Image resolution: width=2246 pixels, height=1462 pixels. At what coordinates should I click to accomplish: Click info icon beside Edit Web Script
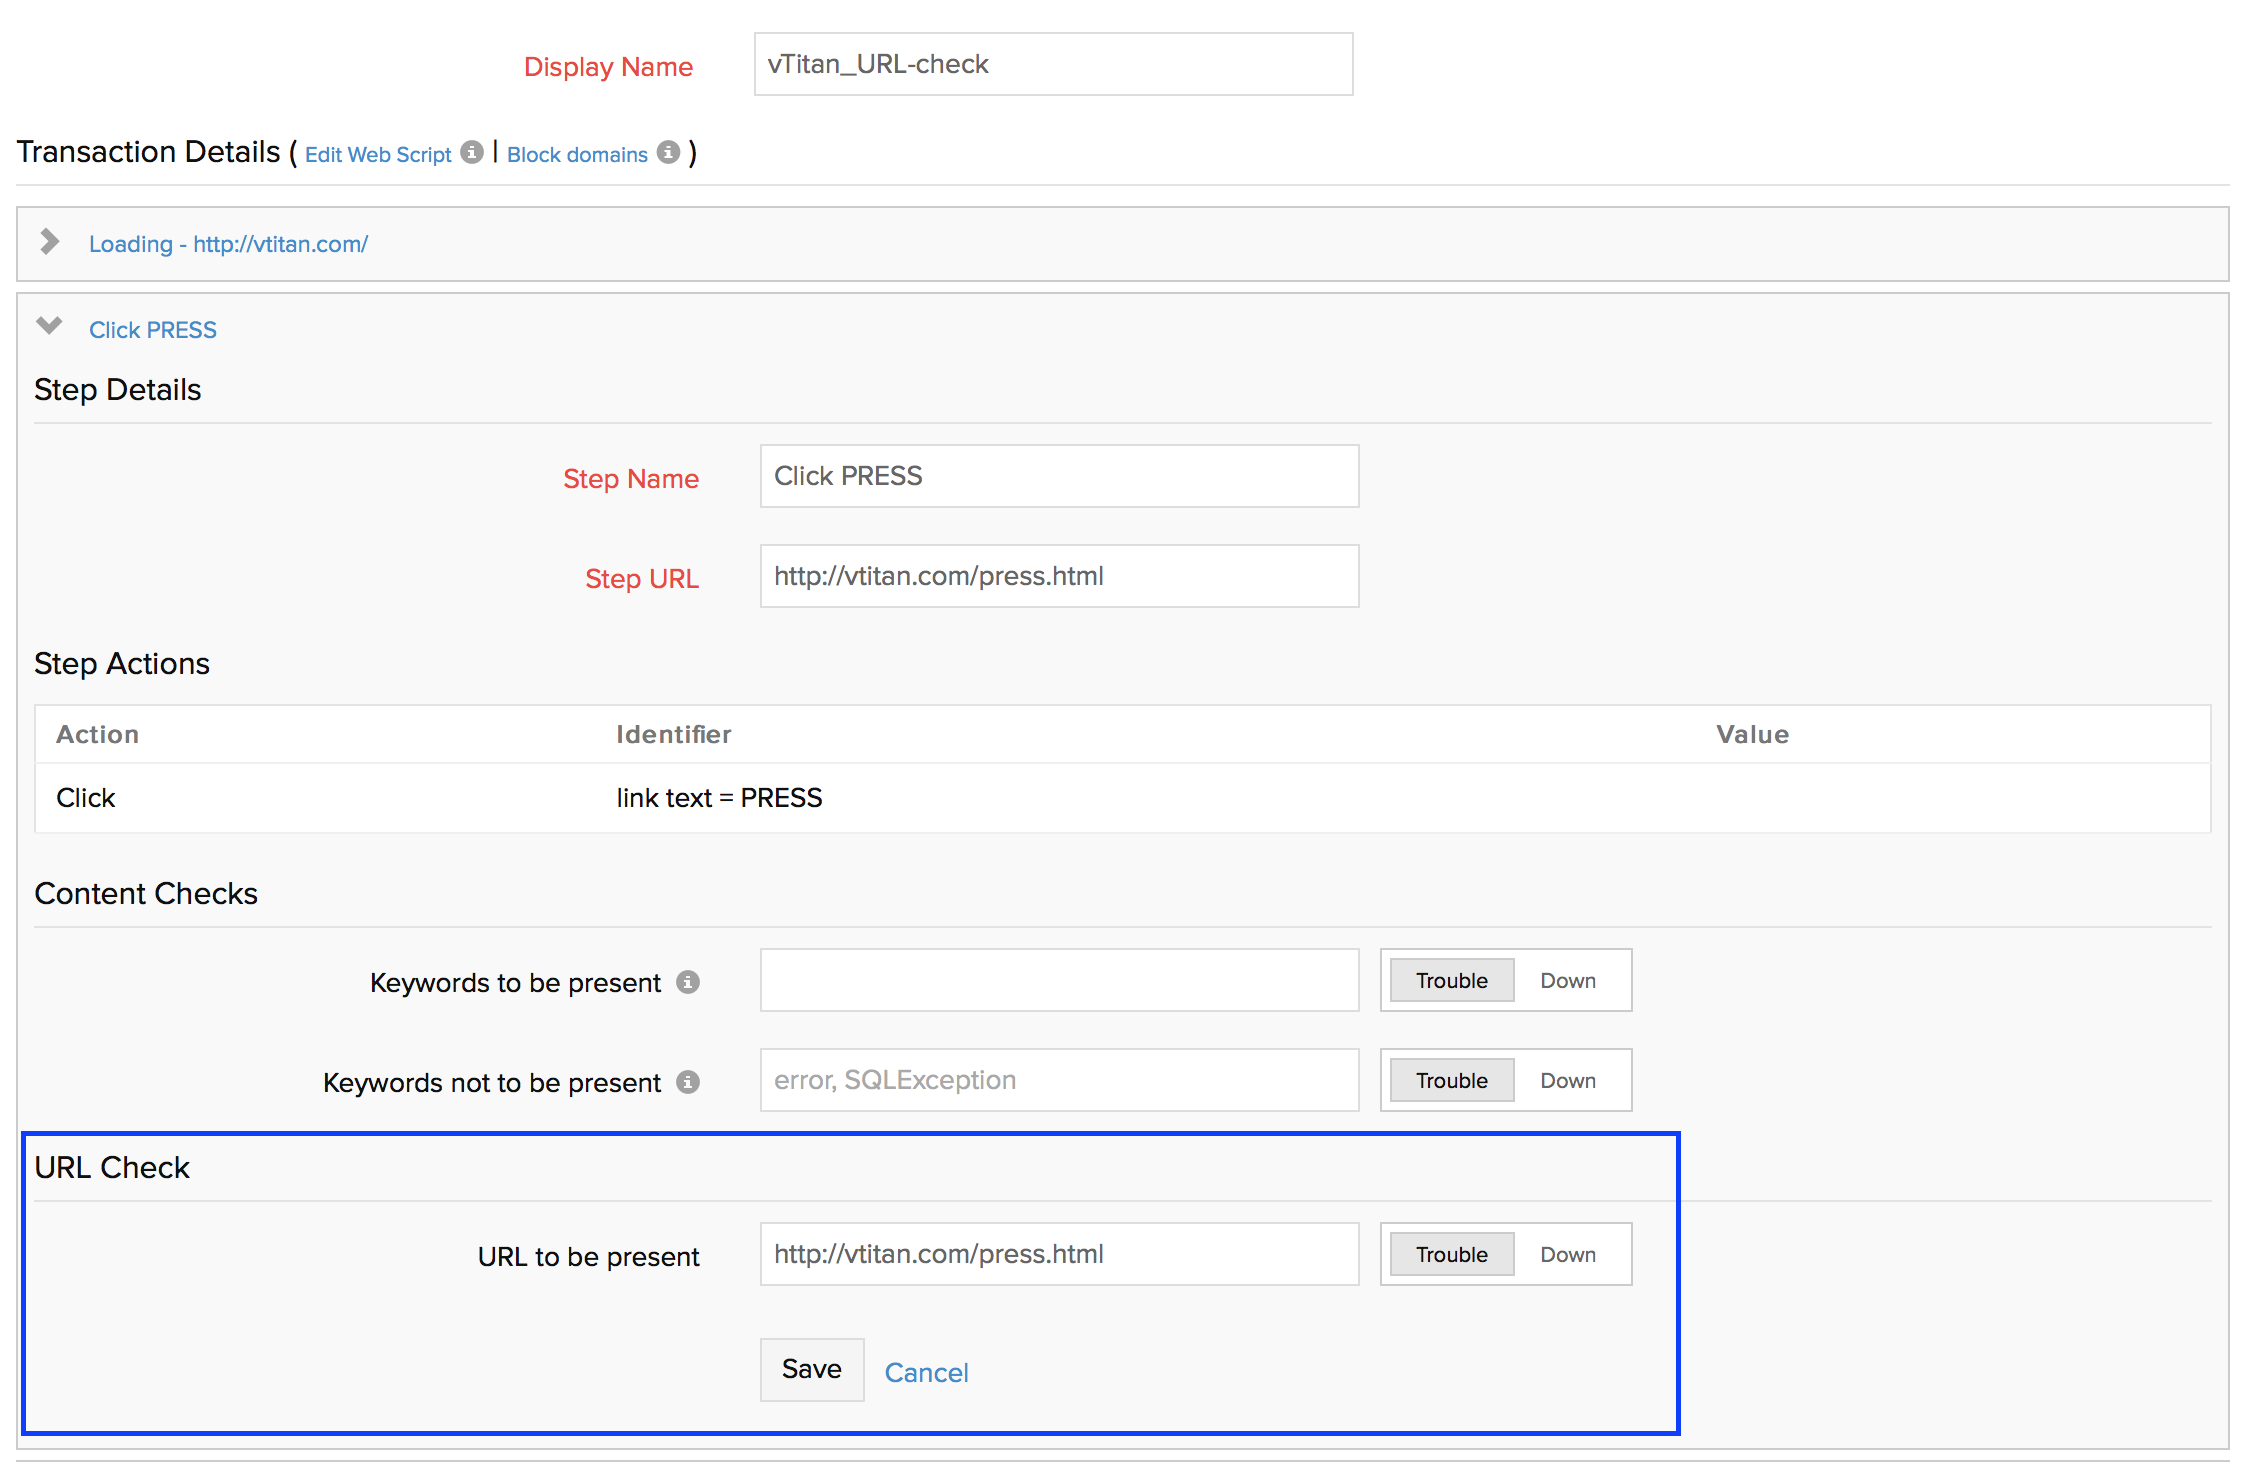[x=472, y=152]
